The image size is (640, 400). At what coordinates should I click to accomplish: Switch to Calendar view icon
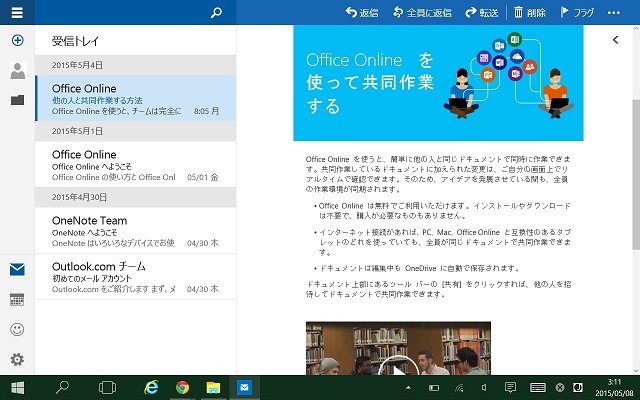(17, 300)
